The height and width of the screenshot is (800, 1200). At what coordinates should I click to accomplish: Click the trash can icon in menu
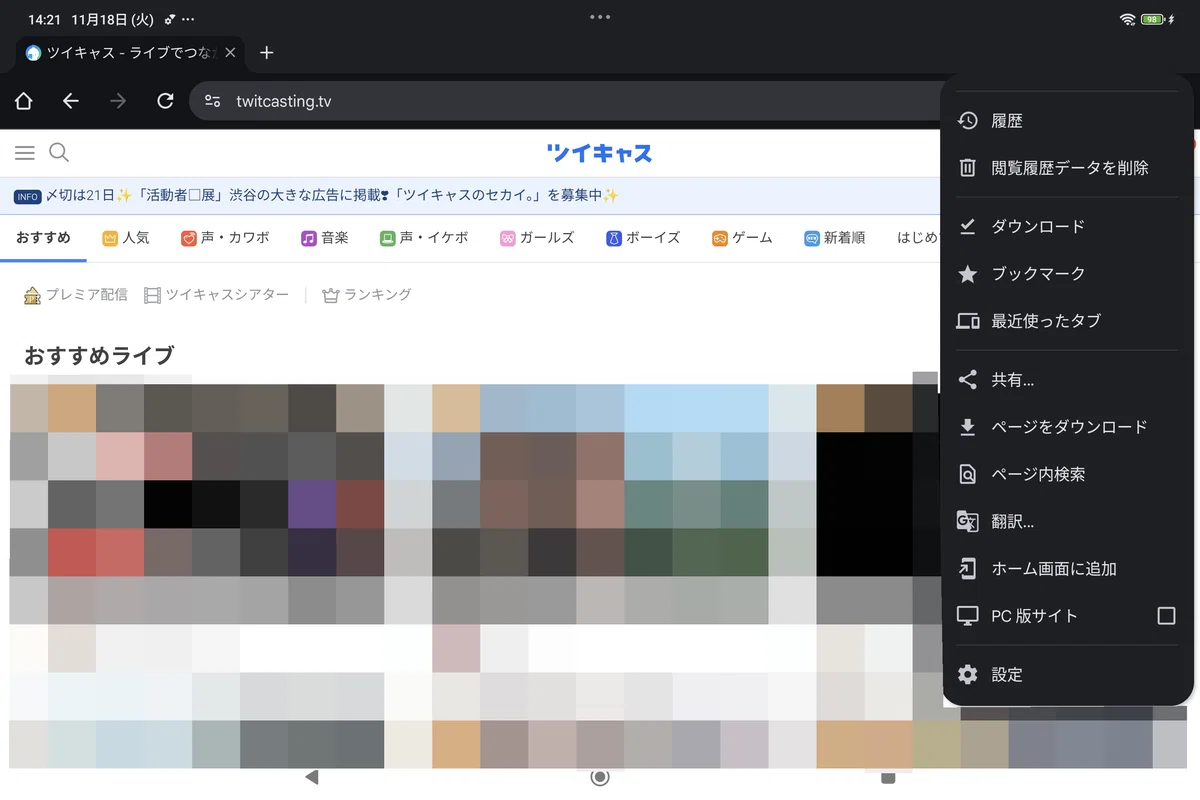point(967,168)
